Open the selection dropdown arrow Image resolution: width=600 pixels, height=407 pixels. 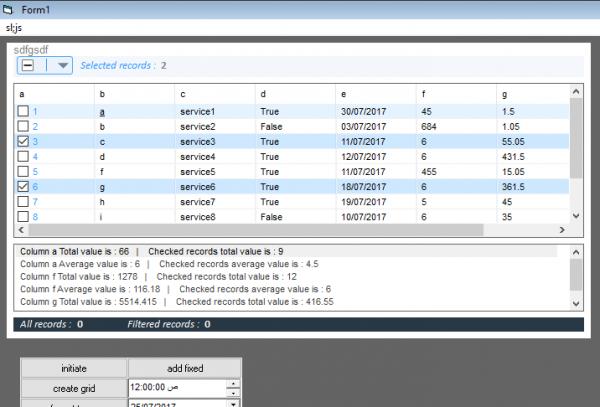[x=63, y=66]
